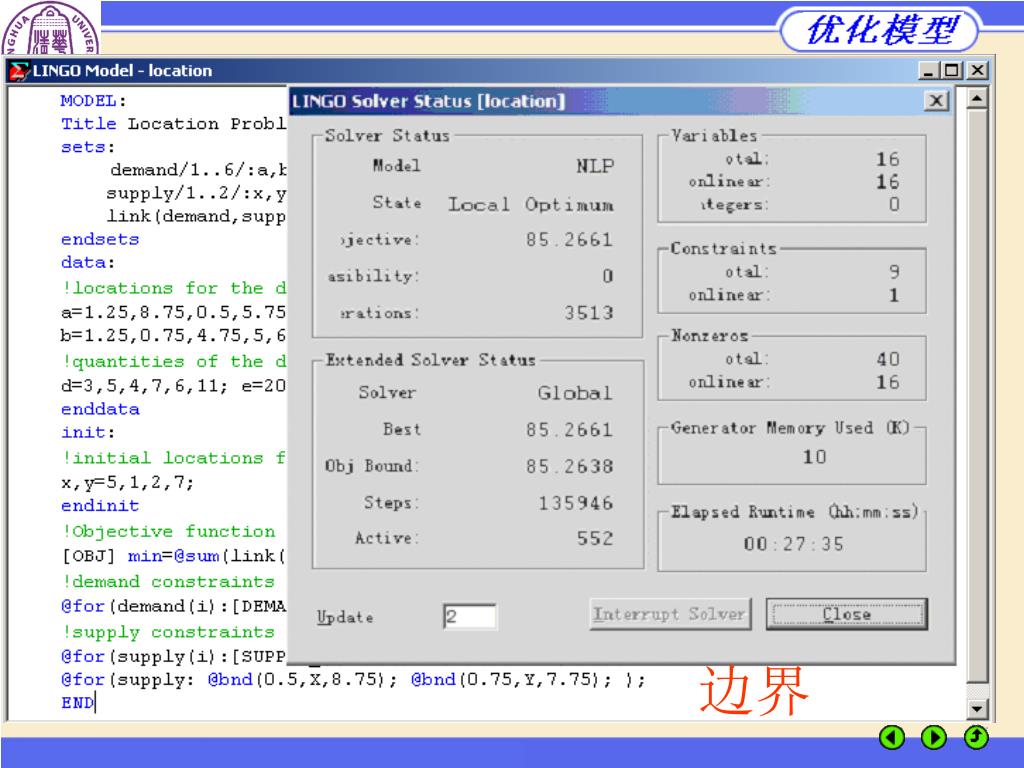Click the '[OBJ] min=@sum' code line
This screenshot has height=768, width=1024.
[173, 556]
